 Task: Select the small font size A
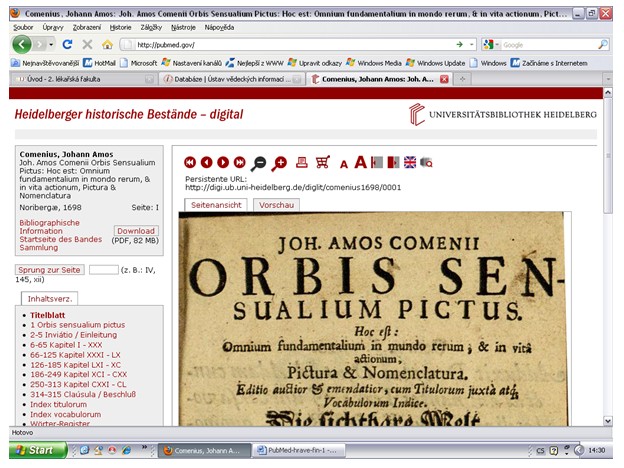pyautogui.click(x=344, y=164)
